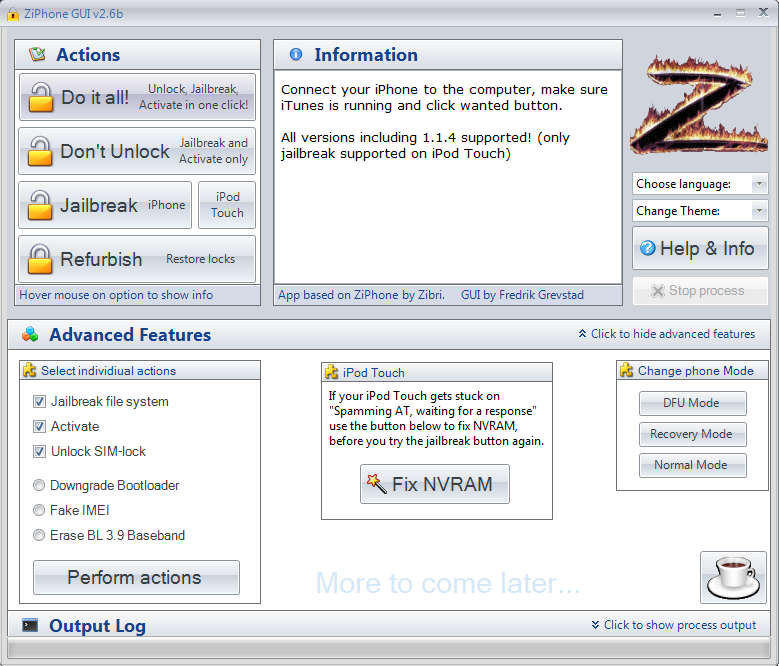The width and height of the screenshot is (779, 666).
Task: Click 'App based on ZiPhone by Zibri.' text
Action: pyautogui.click(x=361, y=295)
